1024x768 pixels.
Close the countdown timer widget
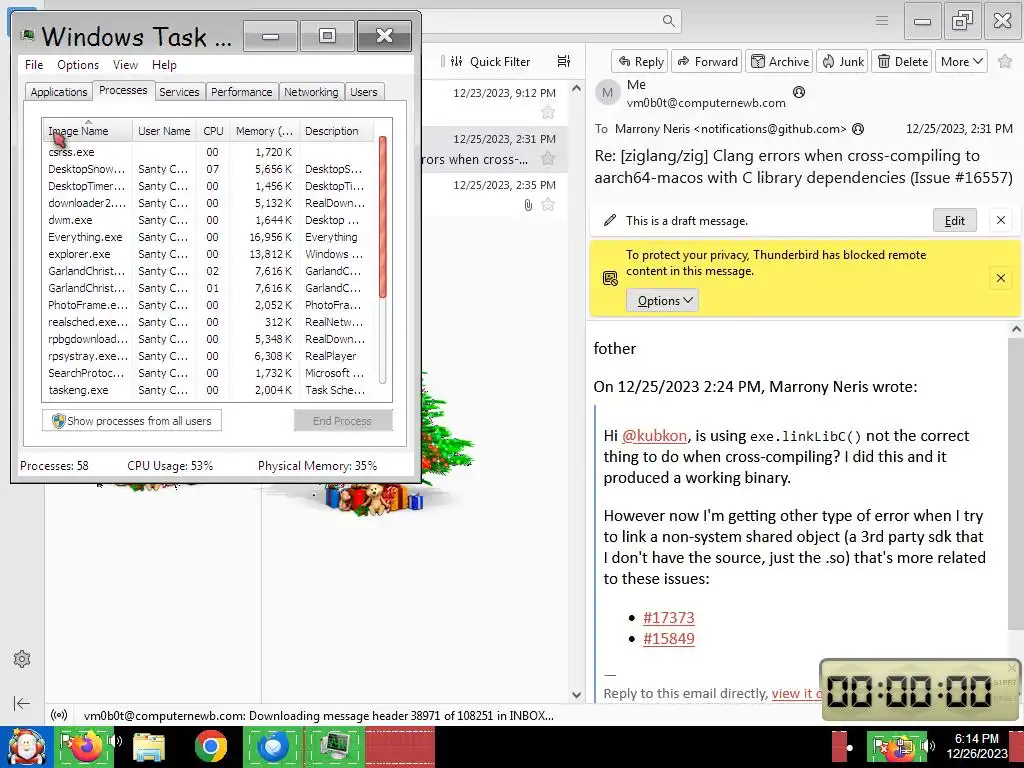click(x=1012, y=667)
